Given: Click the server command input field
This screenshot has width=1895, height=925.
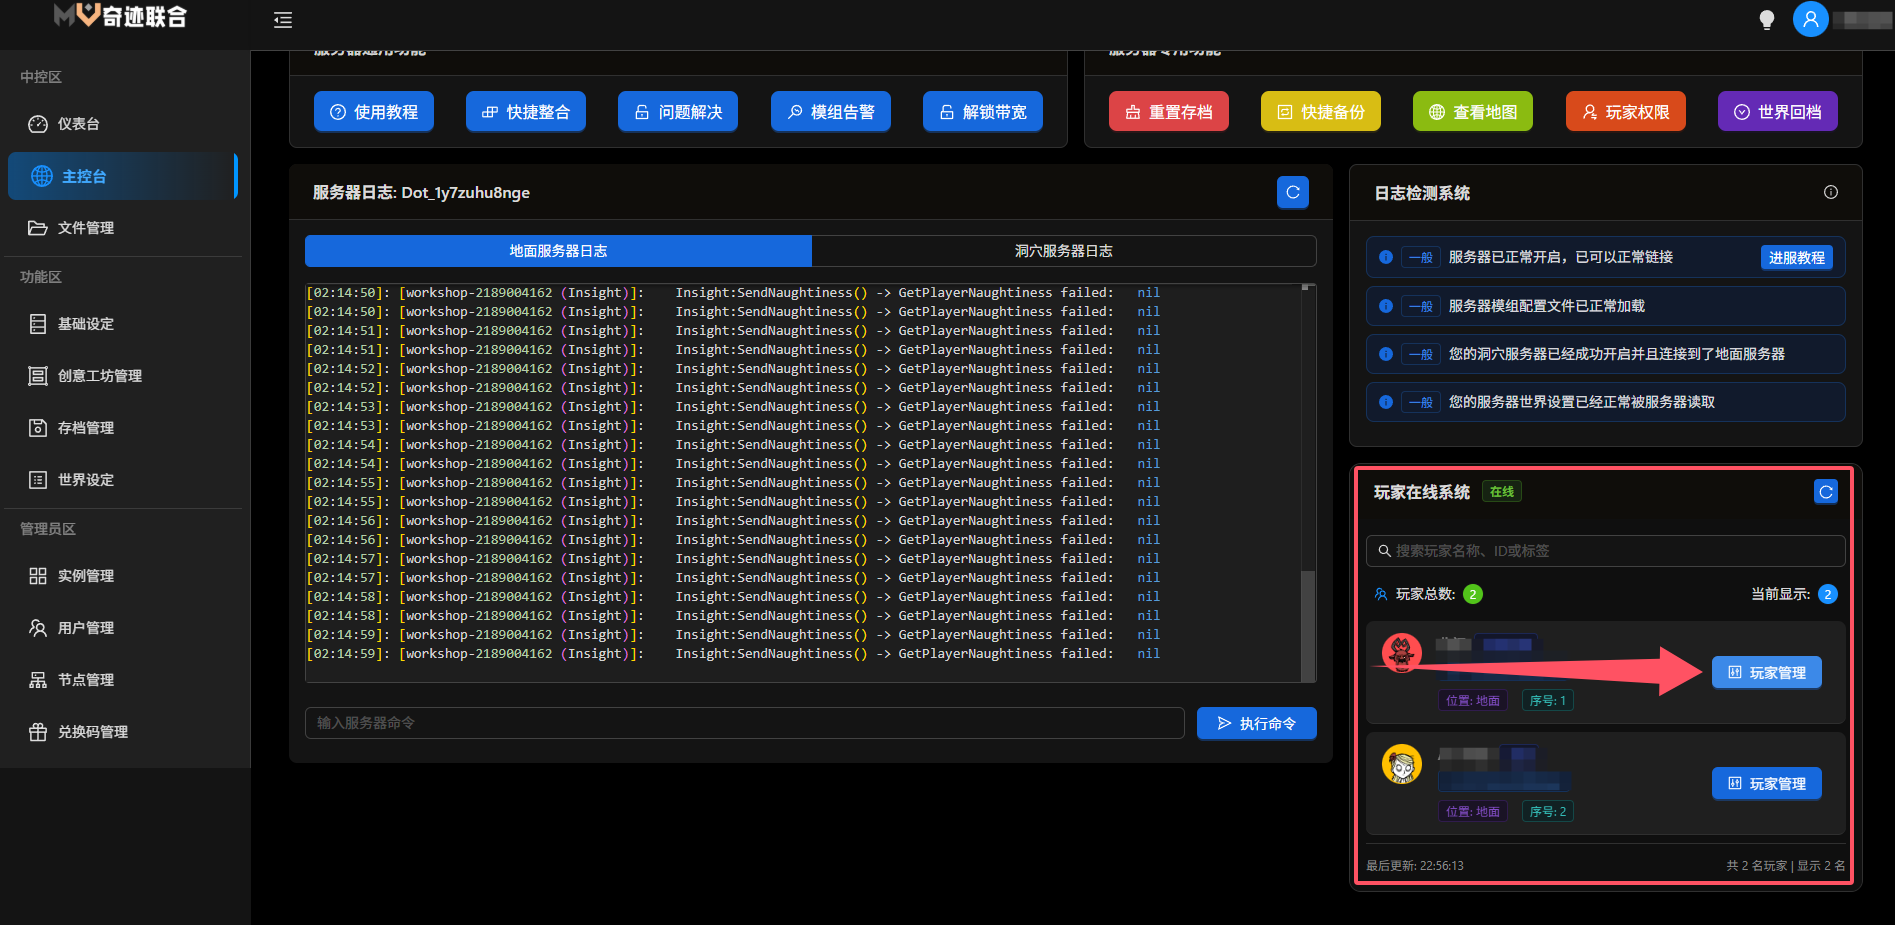Looking at the screenshot, I should pos(744,723).
